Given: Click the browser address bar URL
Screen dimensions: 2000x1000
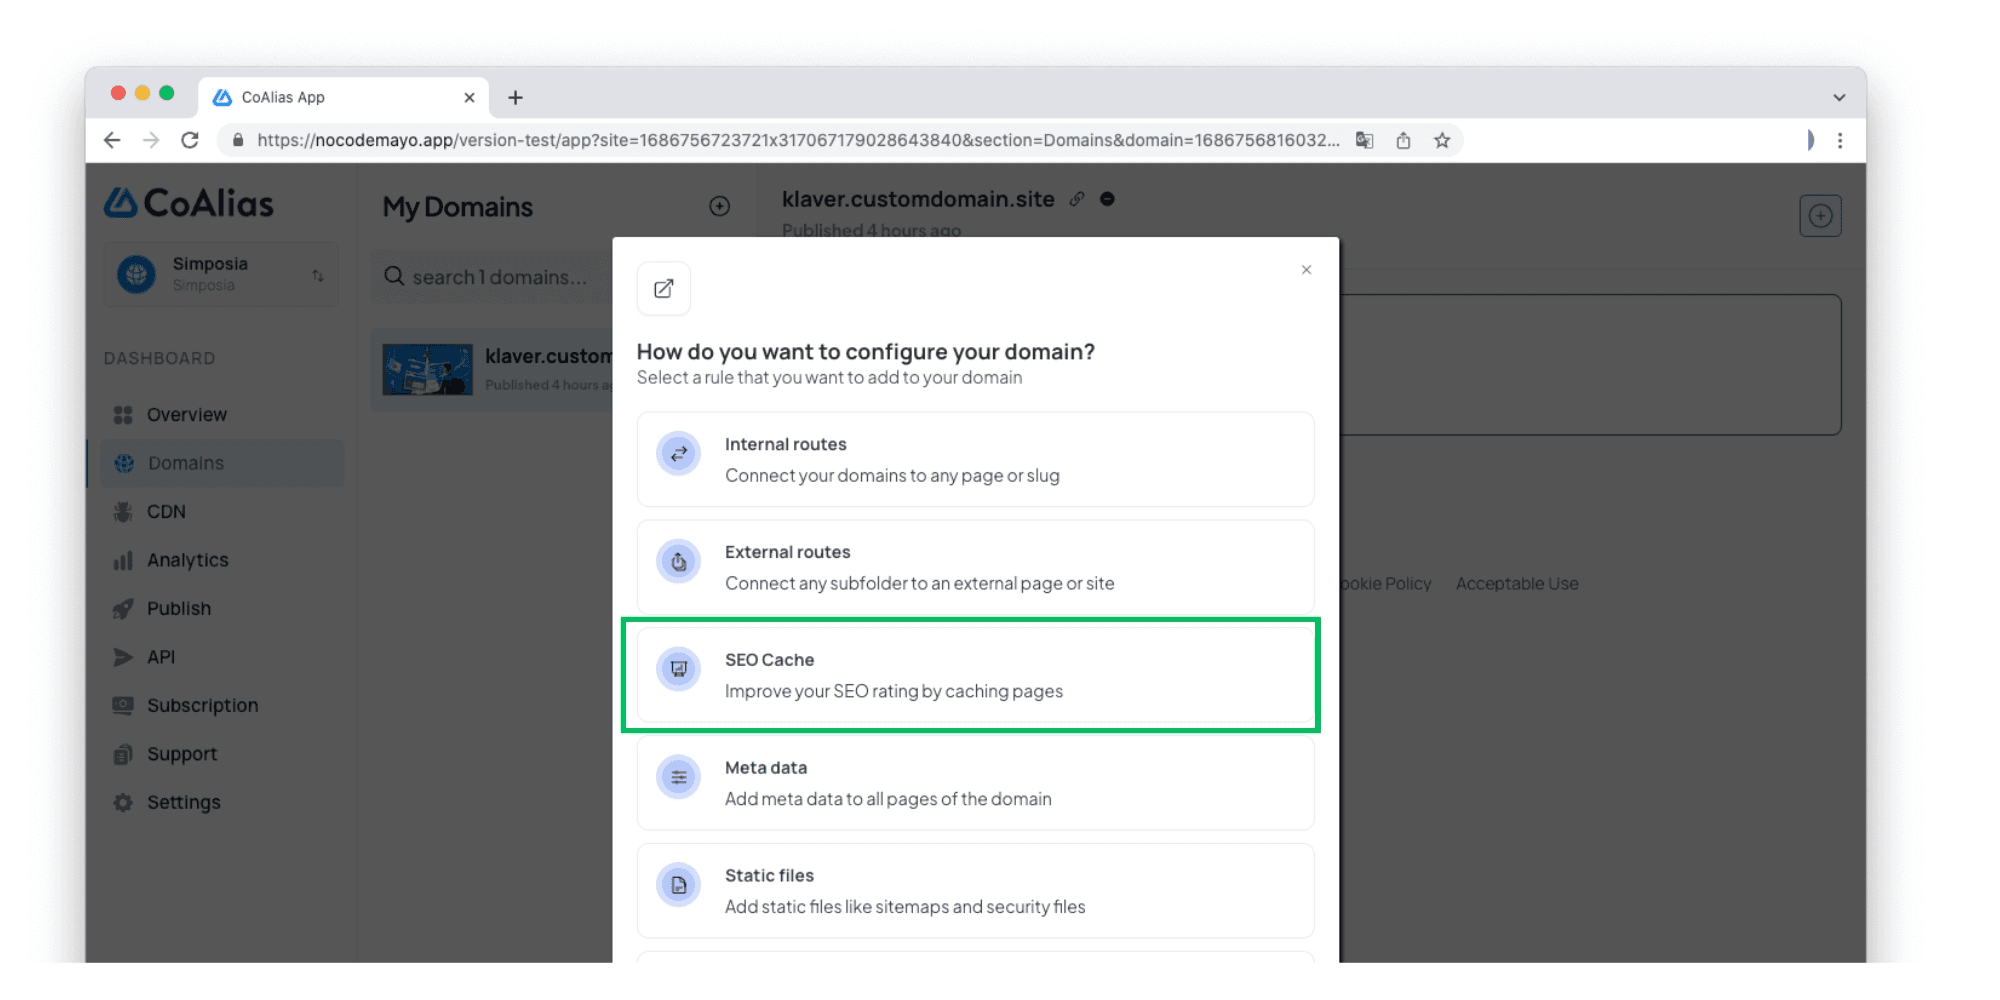Looking at the screenshot, I should (798, 141).
